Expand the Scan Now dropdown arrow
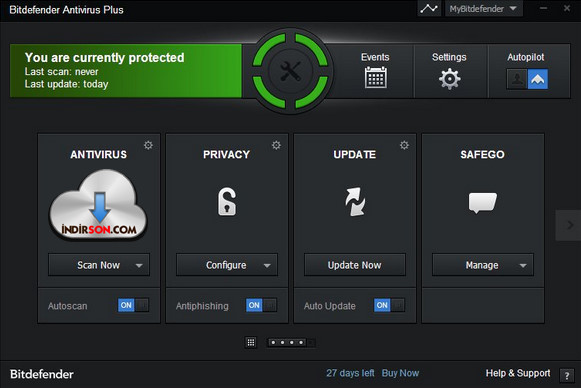 click(139, 265)
